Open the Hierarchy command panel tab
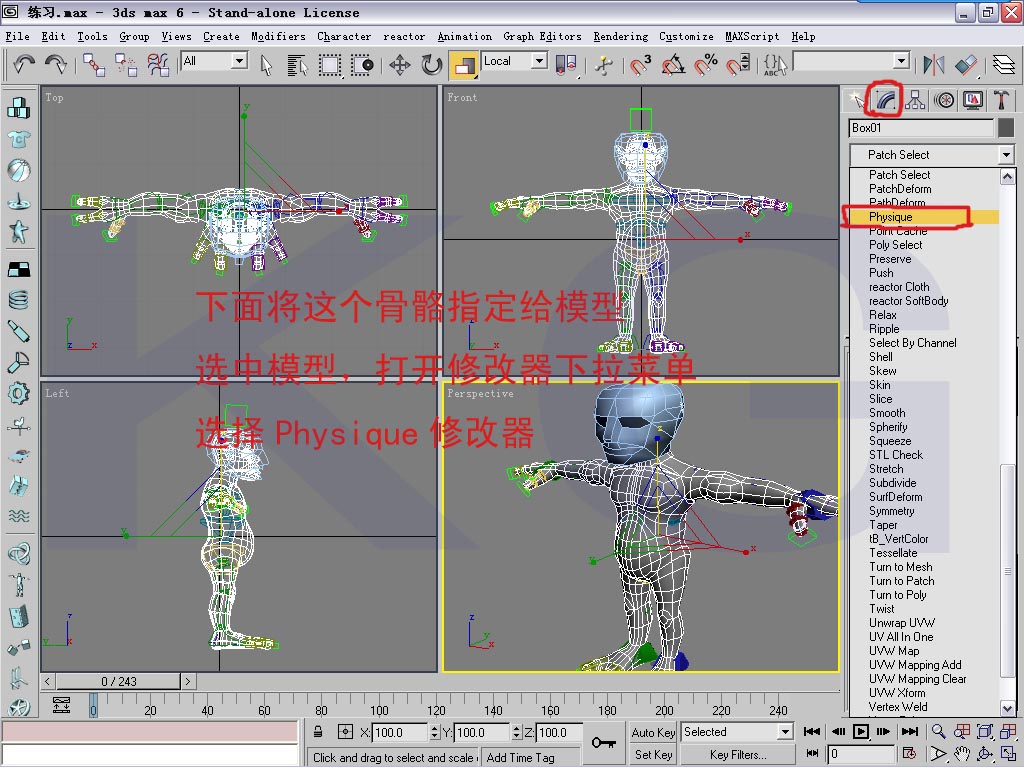The width and height of the screenshot is (1024, 768). (915, 100)
